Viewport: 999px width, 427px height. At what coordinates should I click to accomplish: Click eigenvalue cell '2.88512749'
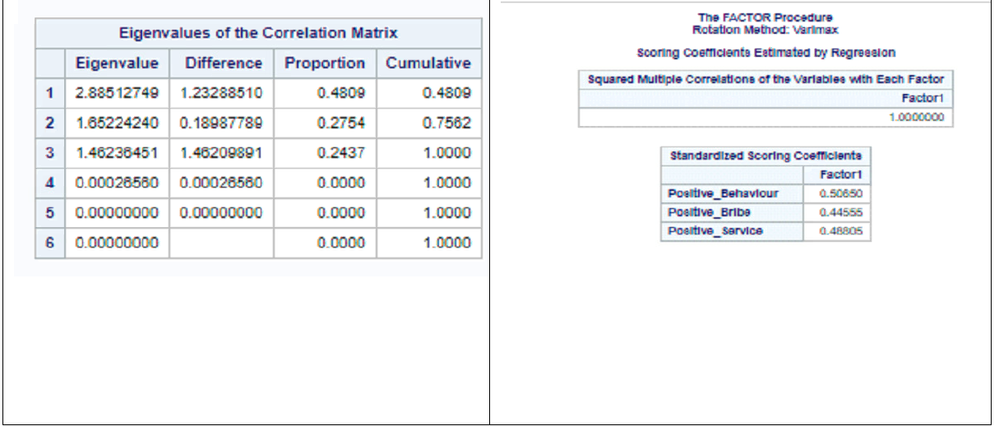tap(117, 93)
